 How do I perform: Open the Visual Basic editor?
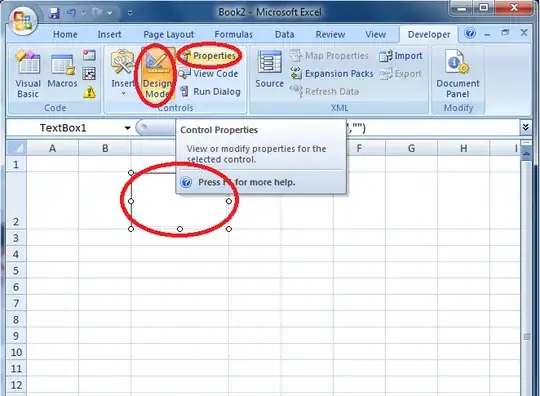coord(28,74)
